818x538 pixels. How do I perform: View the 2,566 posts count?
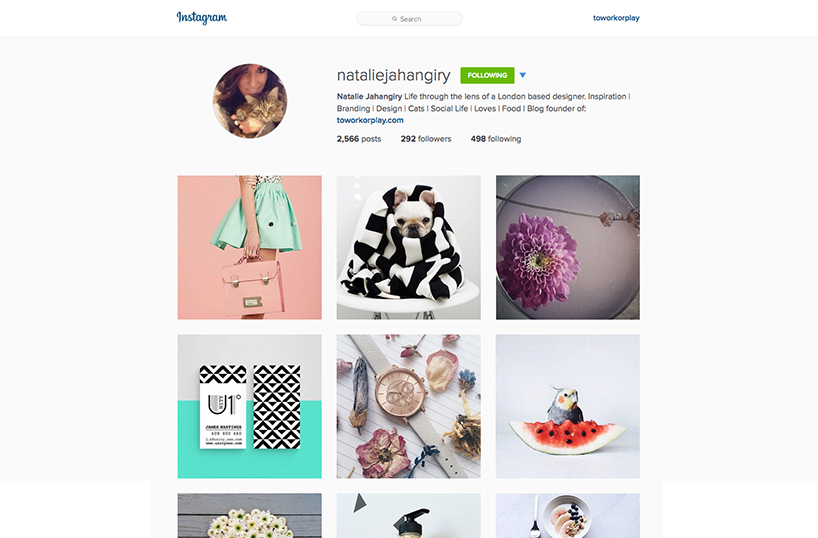[x=359, y=139]
